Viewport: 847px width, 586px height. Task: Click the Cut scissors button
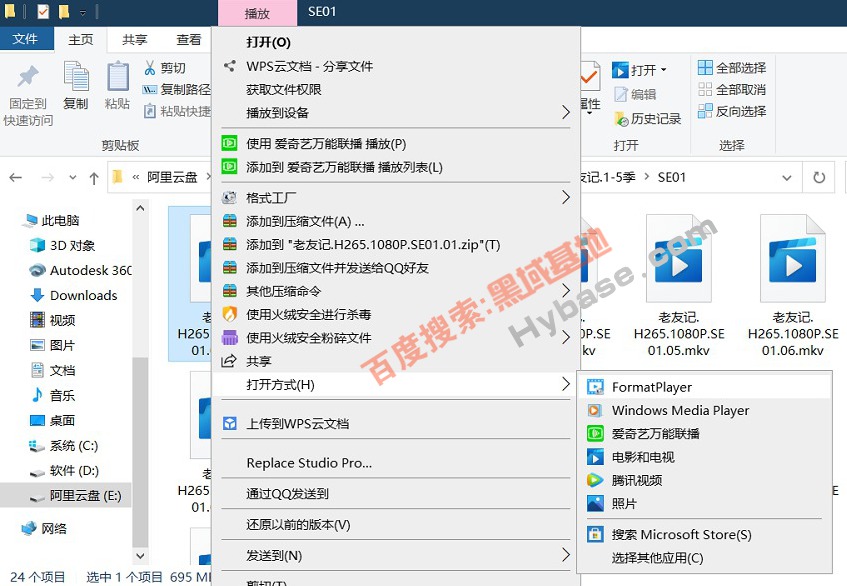(165, 68)
